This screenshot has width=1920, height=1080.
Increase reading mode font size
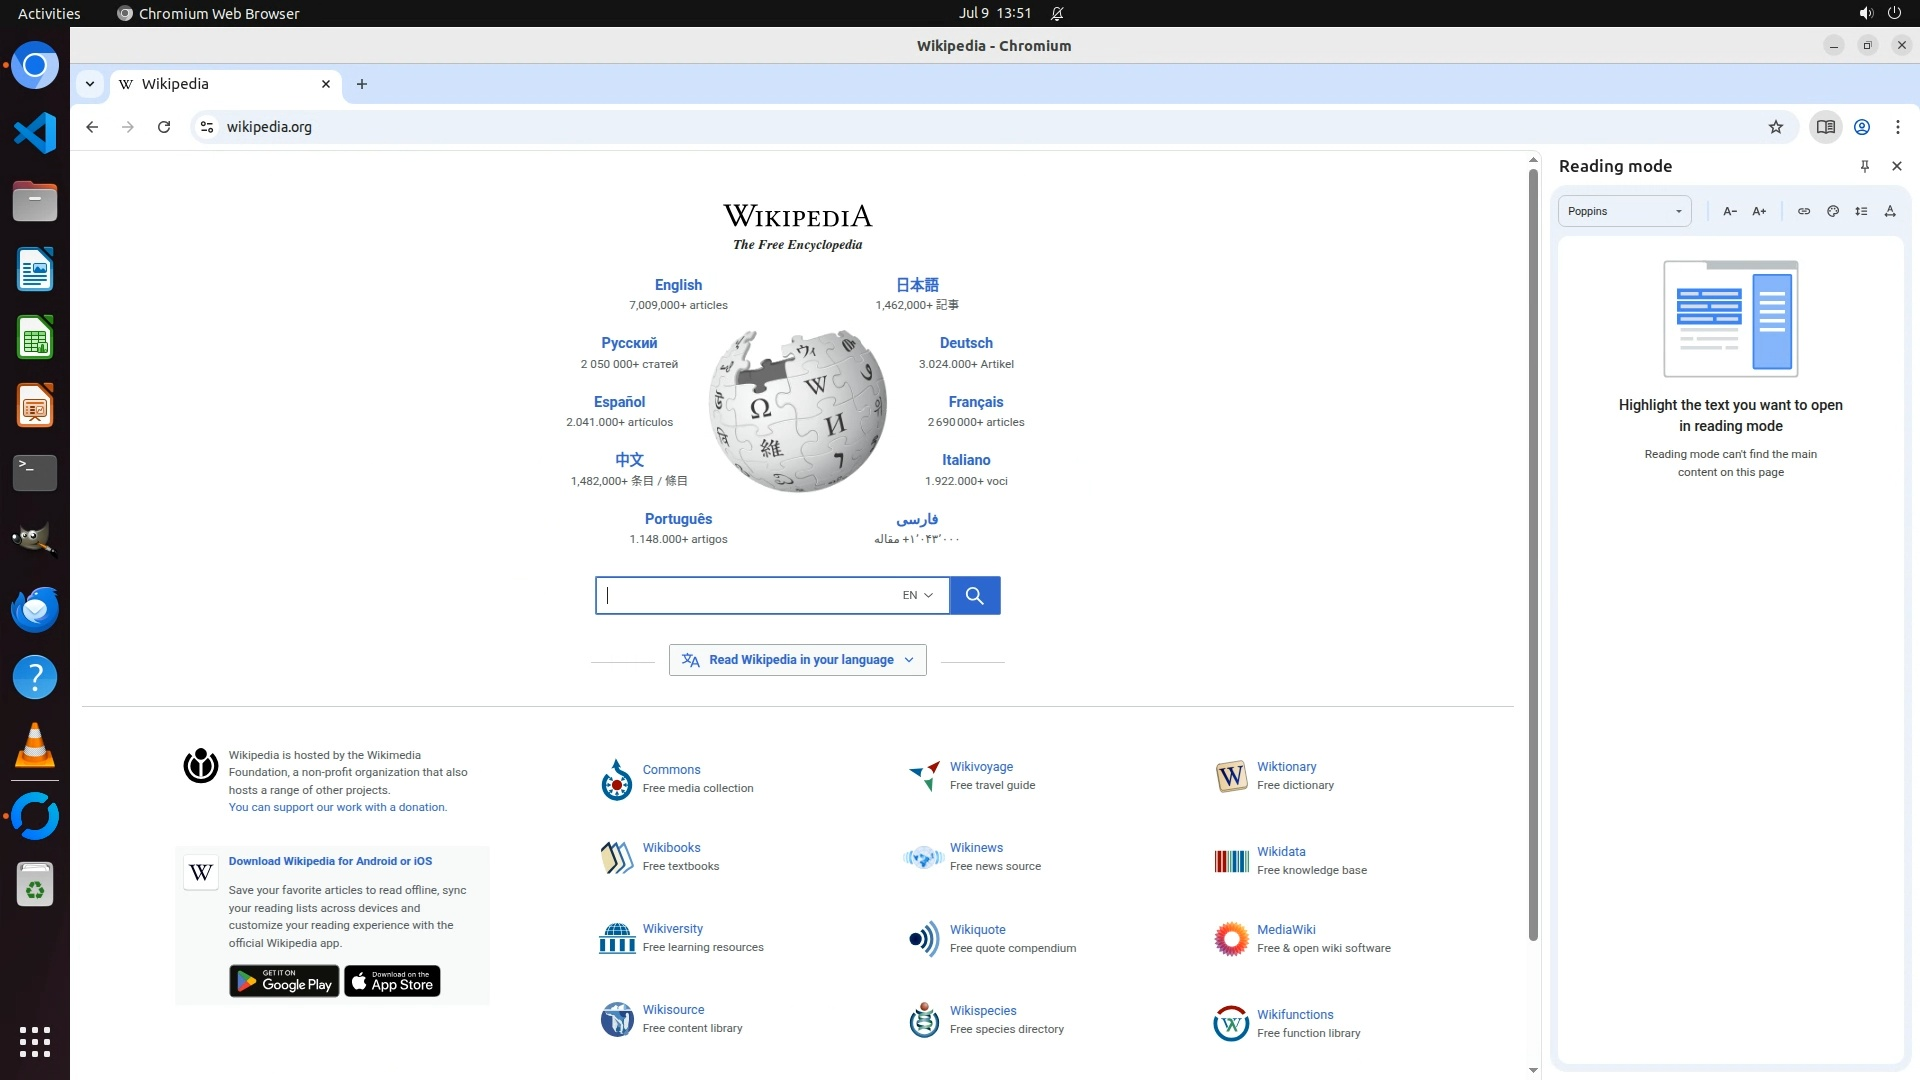[x=1759, y=211]
